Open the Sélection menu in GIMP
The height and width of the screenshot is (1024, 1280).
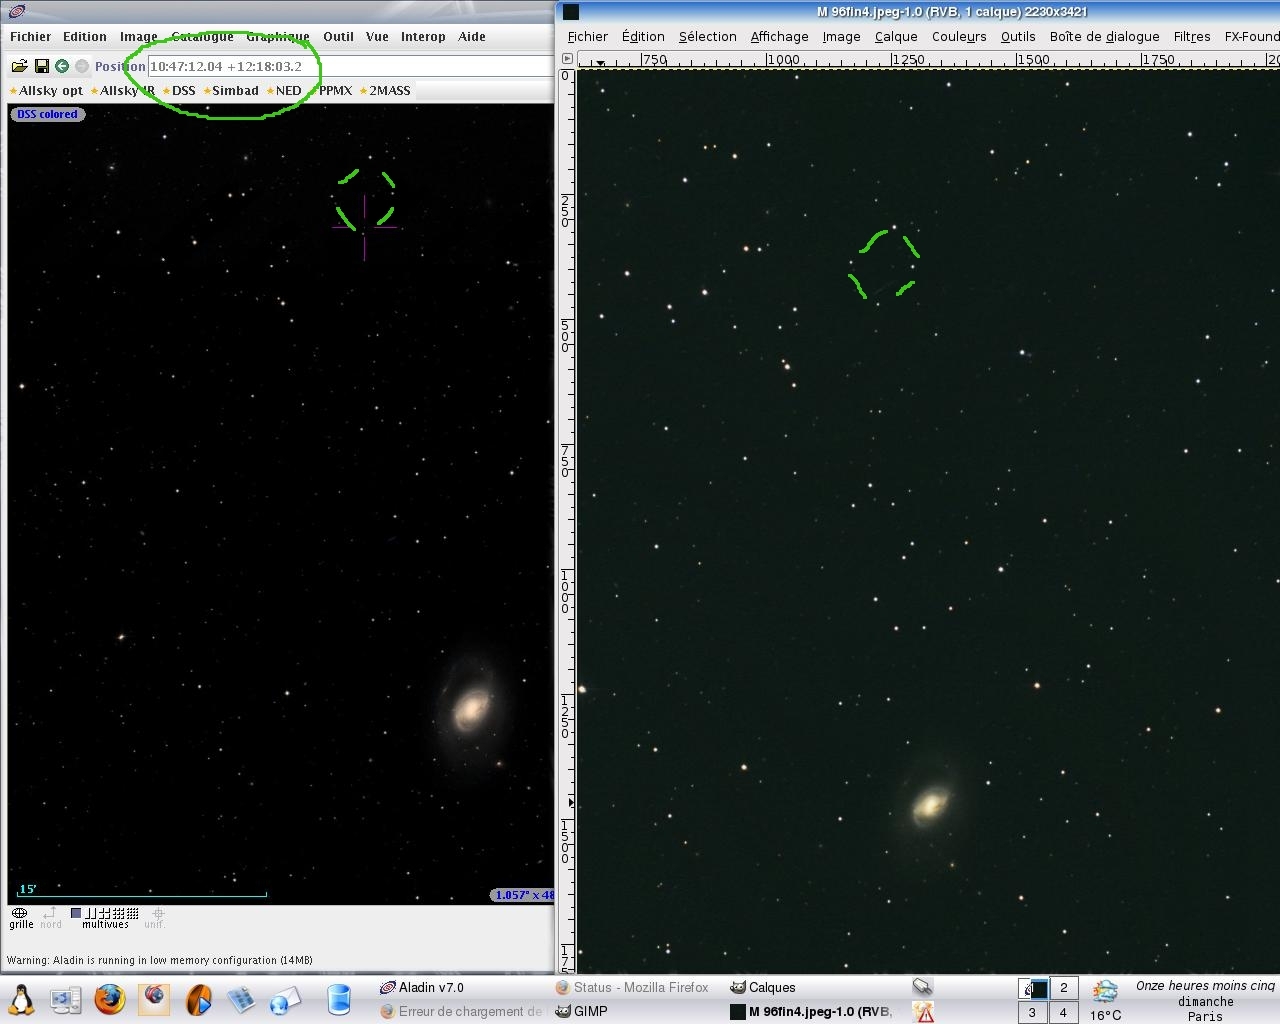coord(707,37)
